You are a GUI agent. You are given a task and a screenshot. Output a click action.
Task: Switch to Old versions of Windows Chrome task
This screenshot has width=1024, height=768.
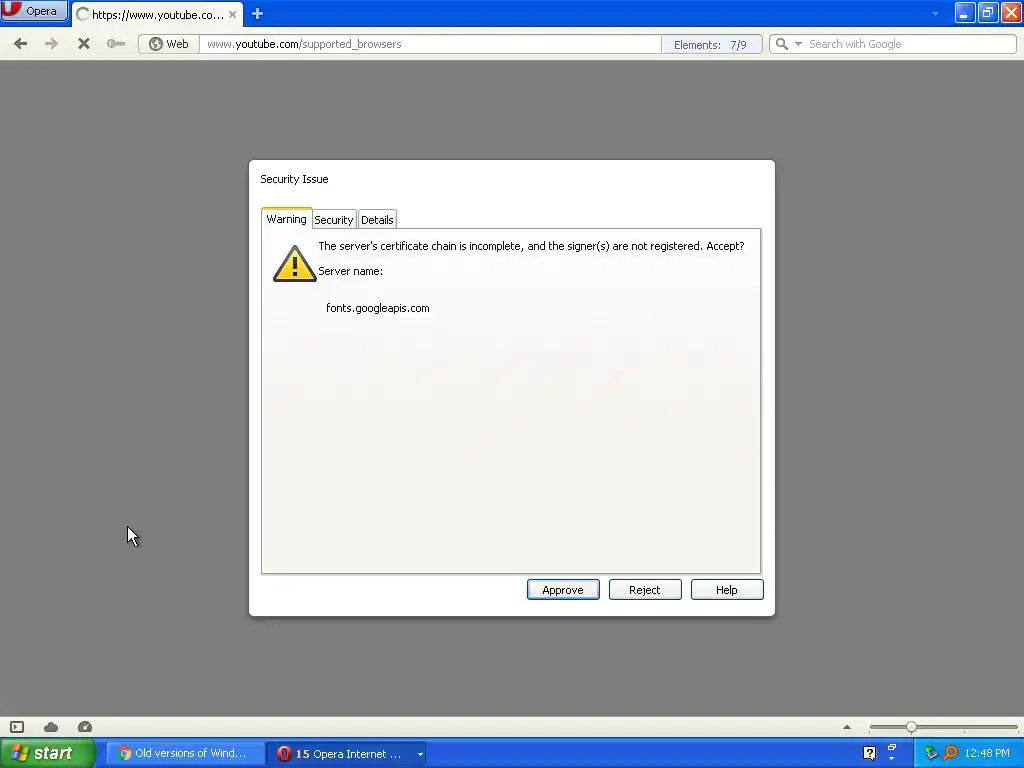185,753
